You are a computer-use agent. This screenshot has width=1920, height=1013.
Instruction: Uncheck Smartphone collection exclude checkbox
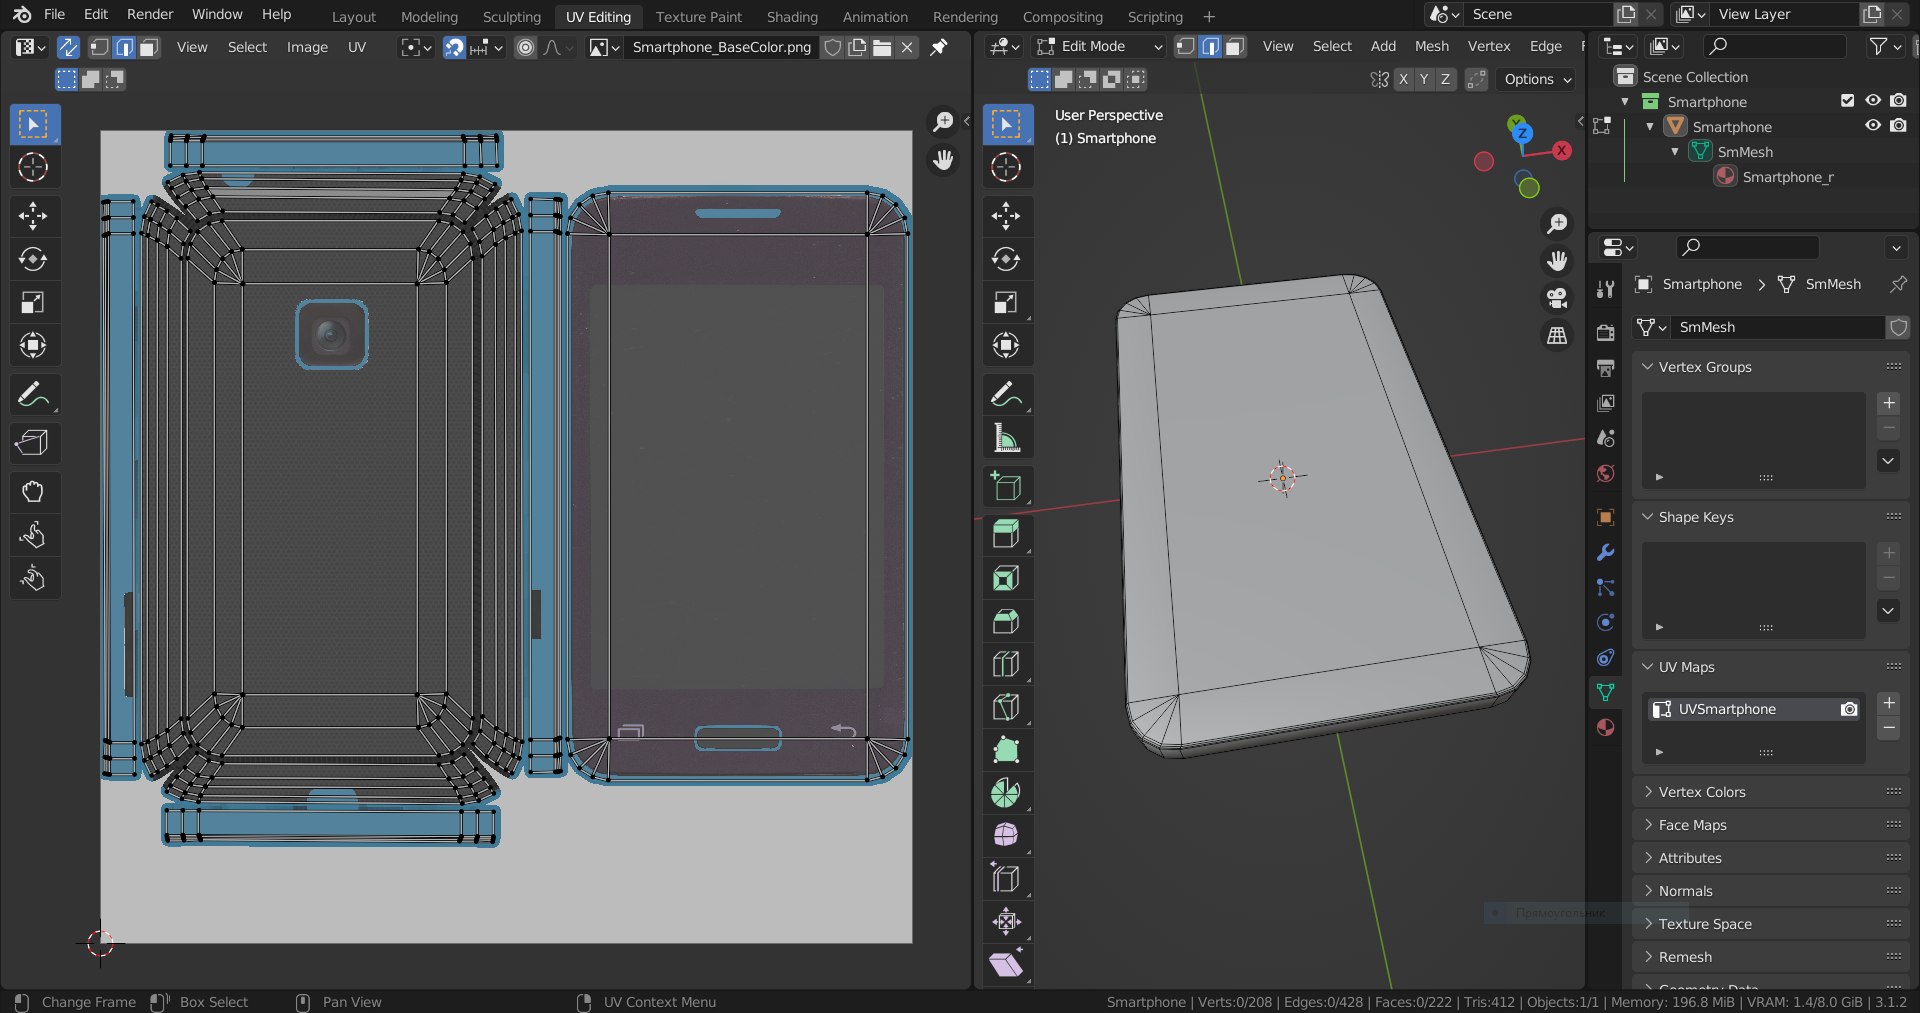1847,101
